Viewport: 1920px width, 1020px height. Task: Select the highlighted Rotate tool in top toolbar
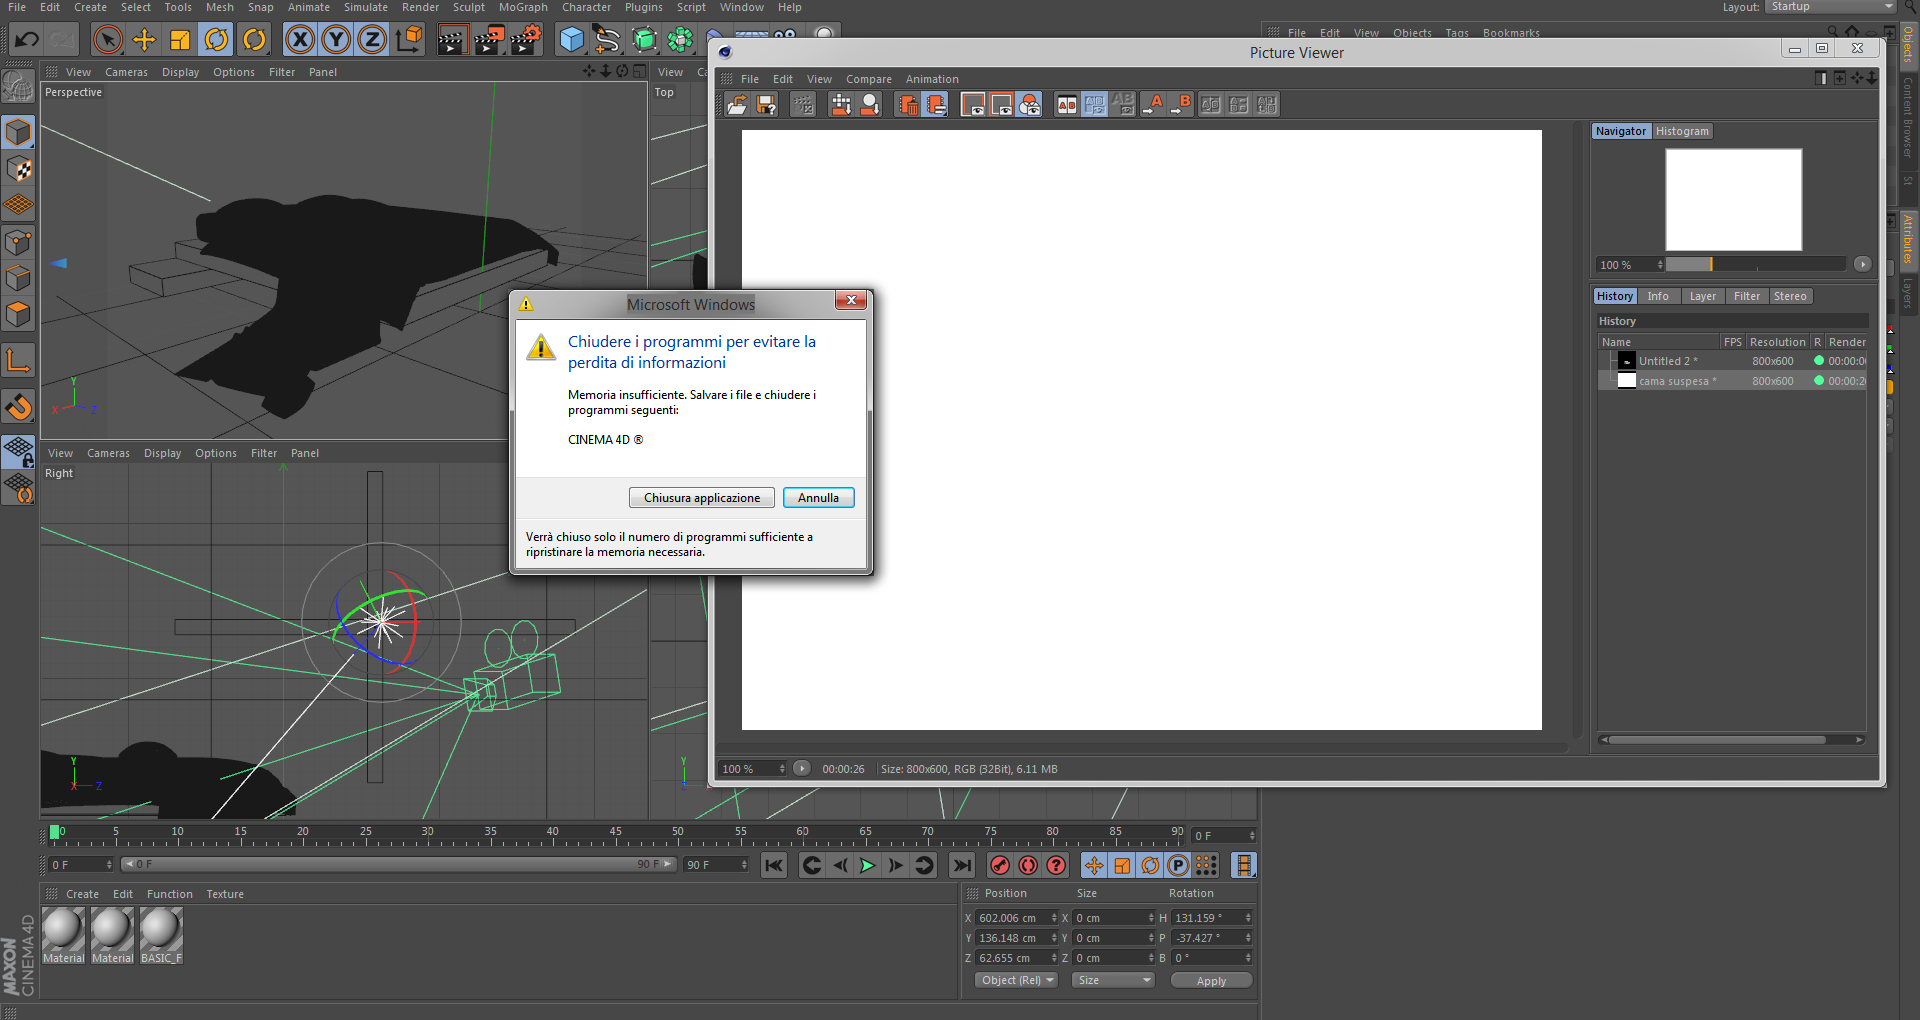(x=216, y=40)
